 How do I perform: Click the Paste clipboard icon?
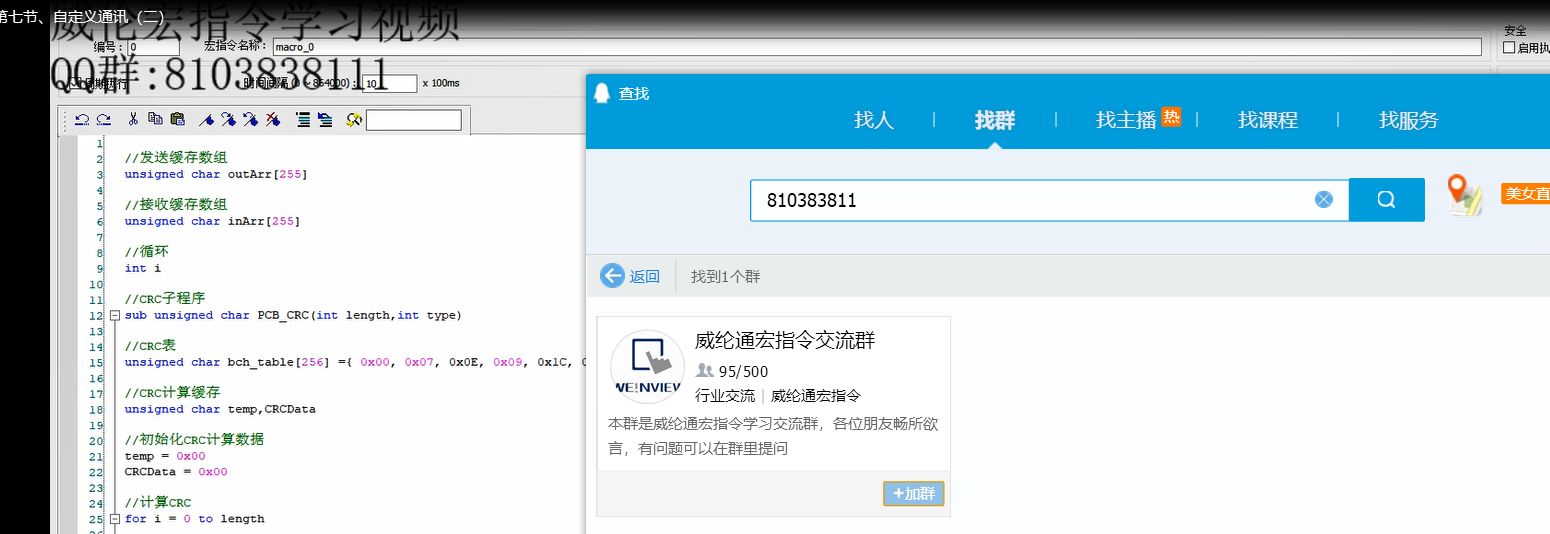click(x=178, y=120)
